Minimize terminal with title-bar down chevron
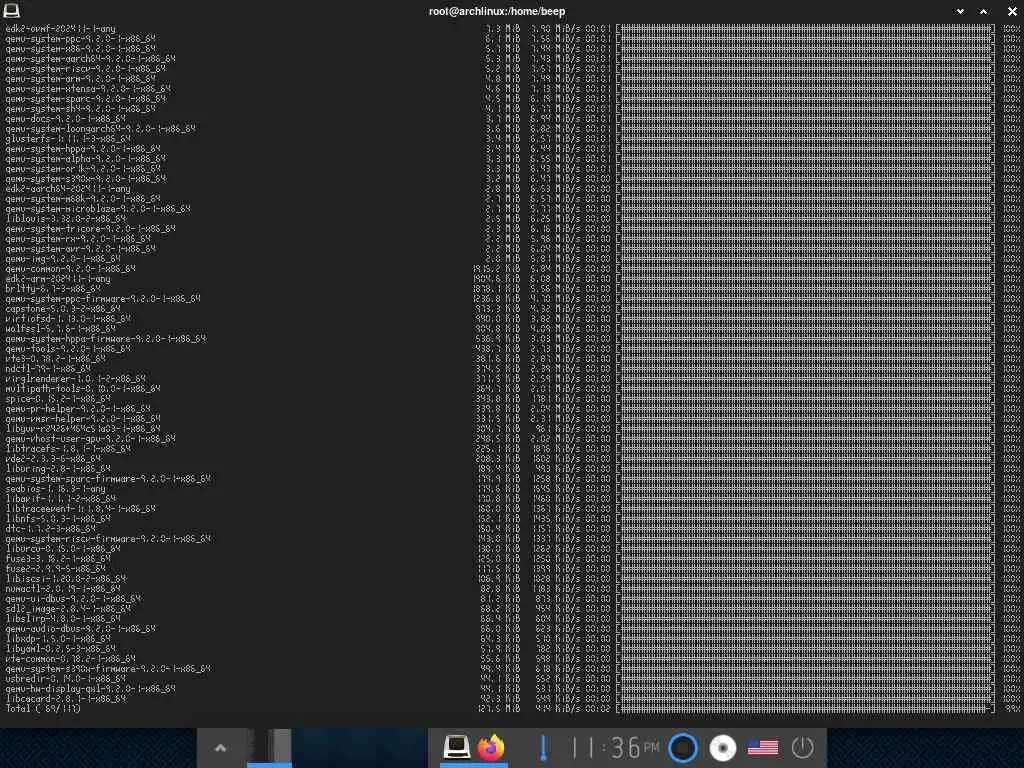This screenshot has height=768, width=1024. coord(960,11)
